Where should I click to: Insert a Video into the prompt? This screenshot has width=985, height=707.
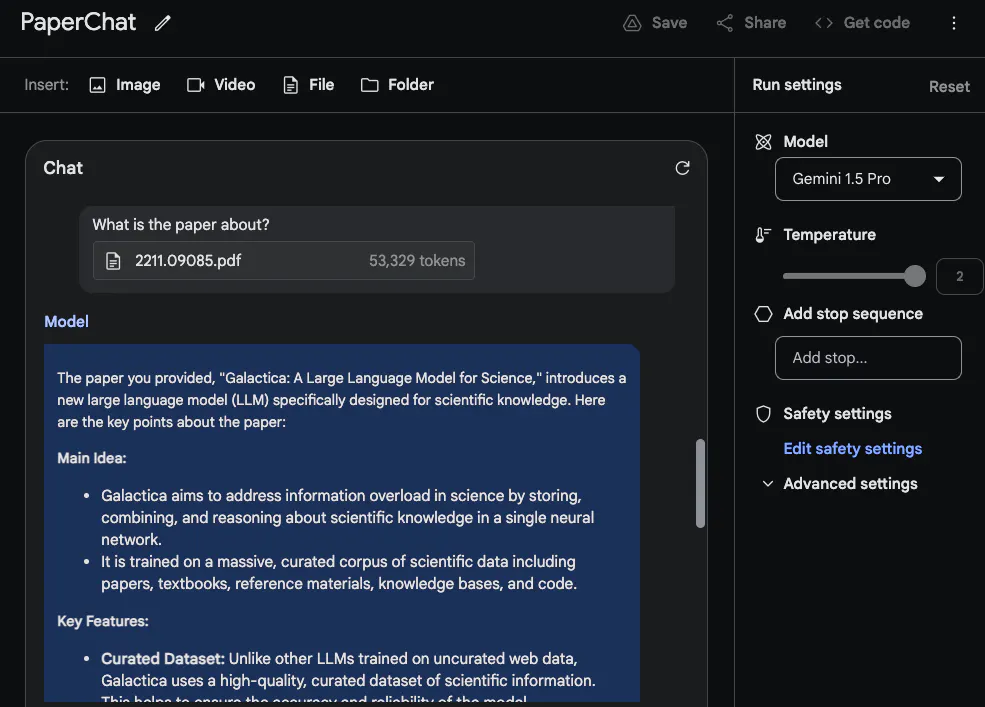[x=221, y=85]
